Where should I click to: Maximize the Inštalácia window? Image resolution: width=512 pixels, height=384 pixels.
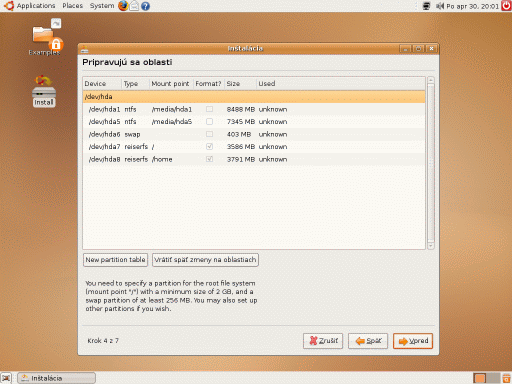(418, 49)
